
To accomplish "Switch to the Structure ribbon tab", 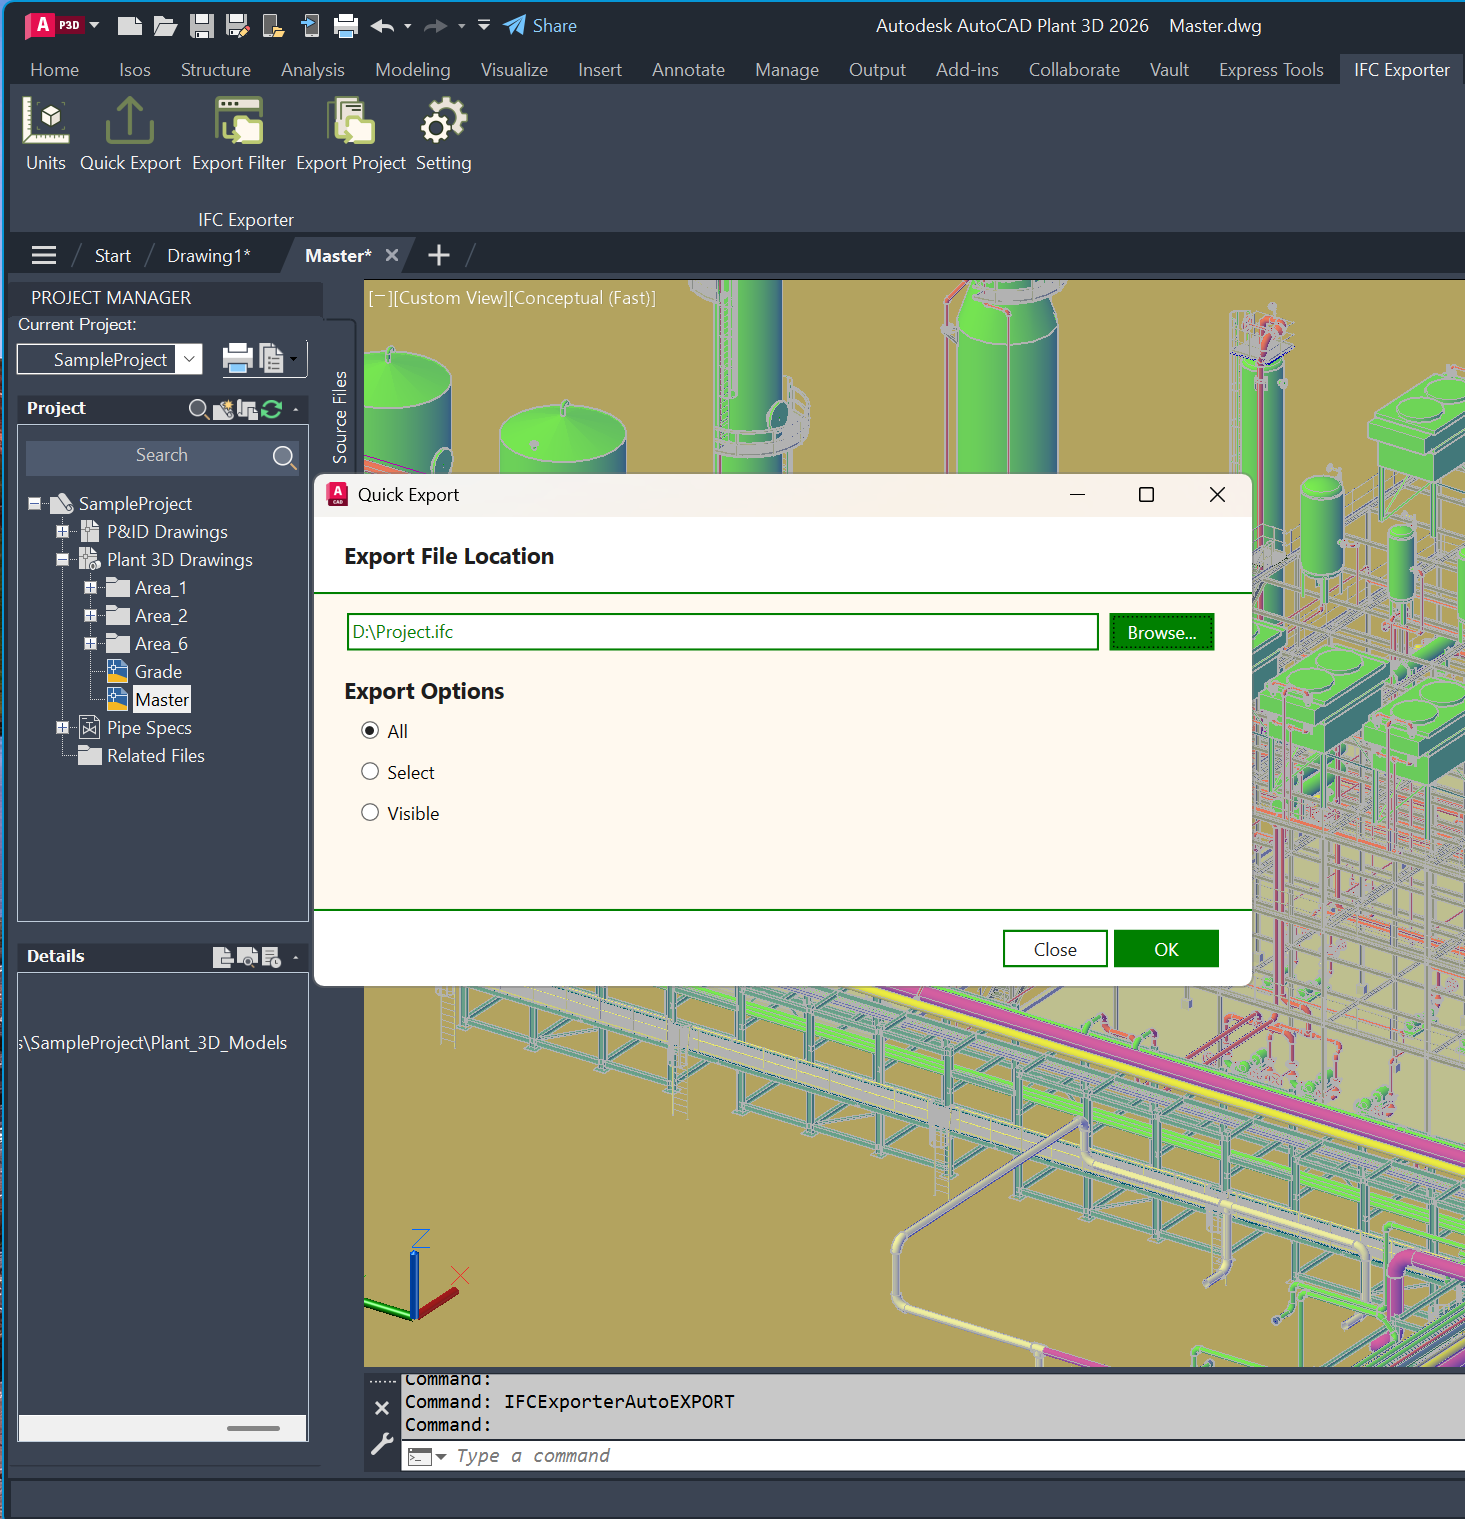I will click(216, 70).
